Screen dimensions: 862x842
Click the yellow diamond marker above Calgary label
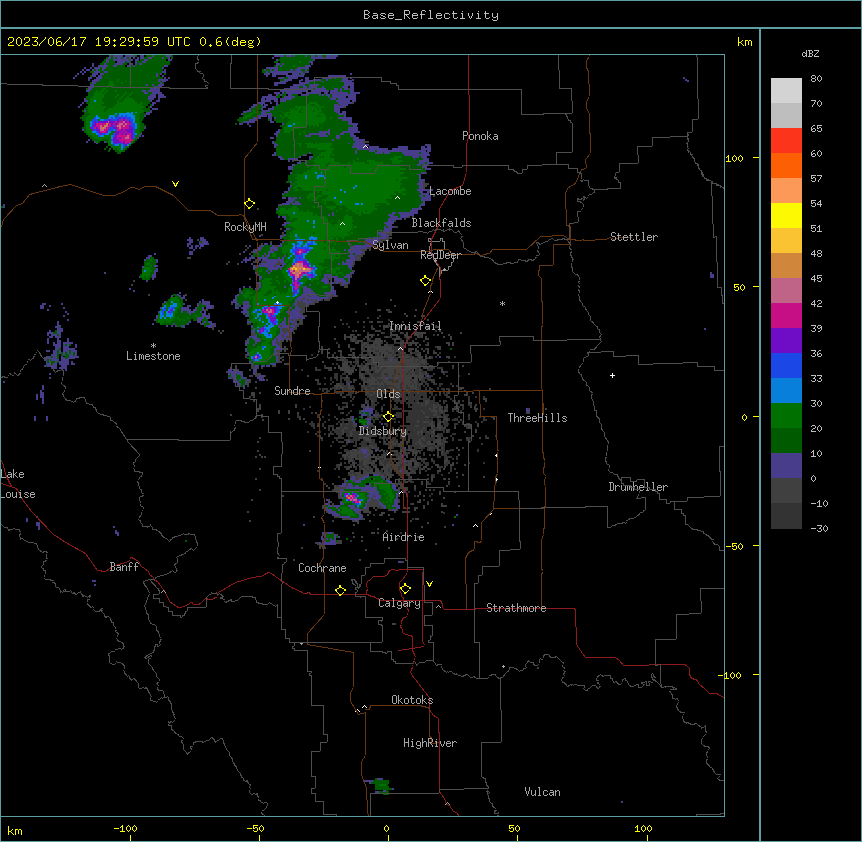405,589
